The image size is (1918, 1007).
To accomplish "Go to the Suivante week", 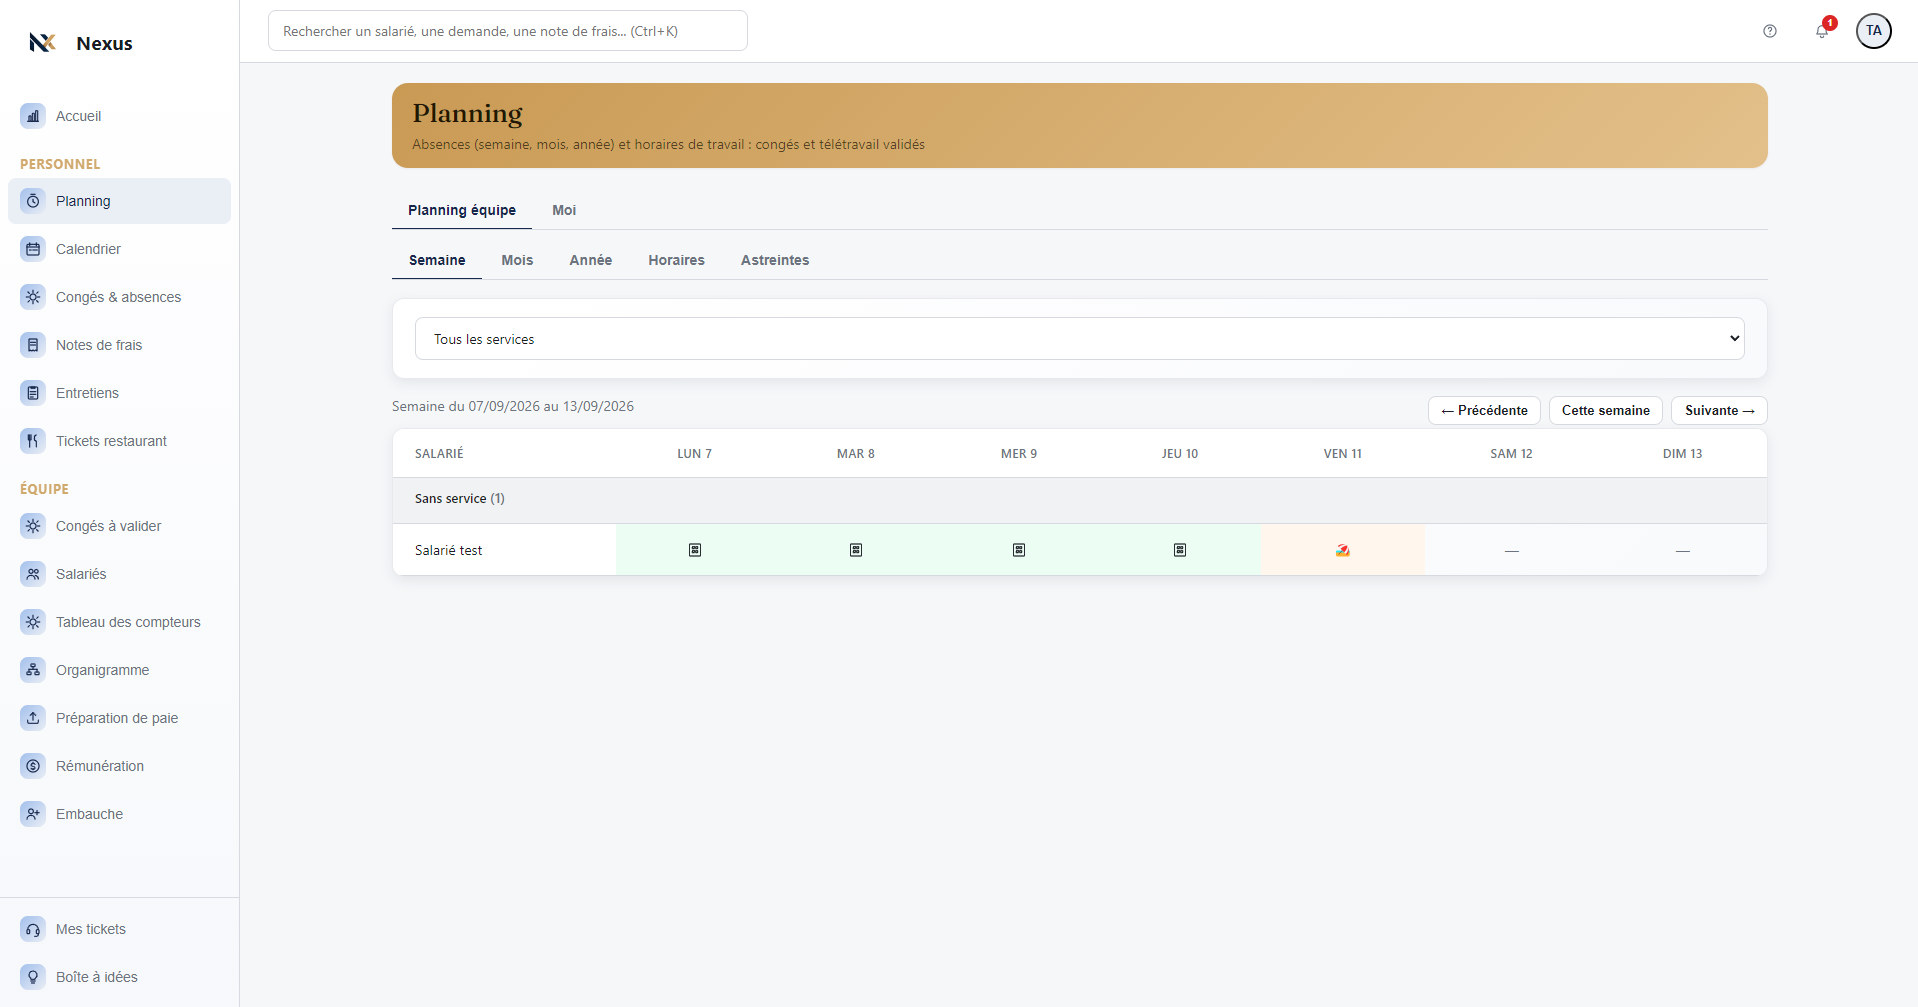I will [x=1719, y=410].
